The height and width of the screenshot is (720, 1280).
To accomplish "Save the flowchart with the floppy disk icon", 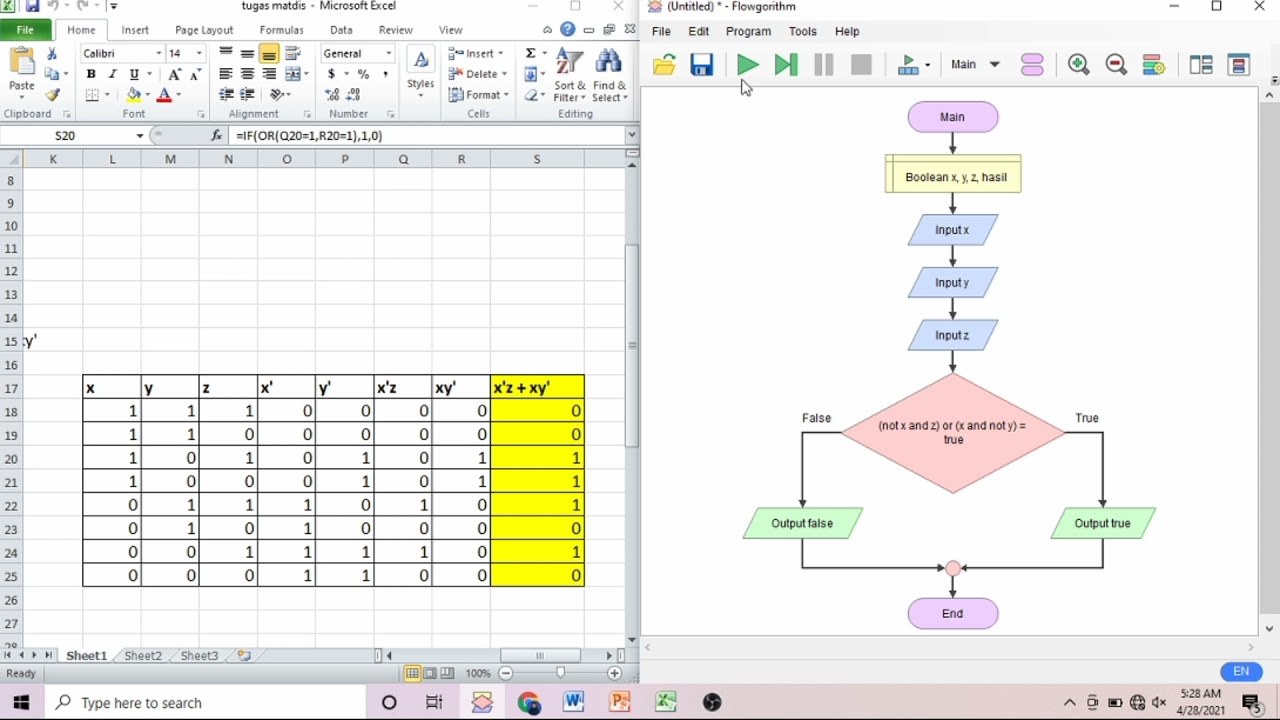I will tap(702, 65).
